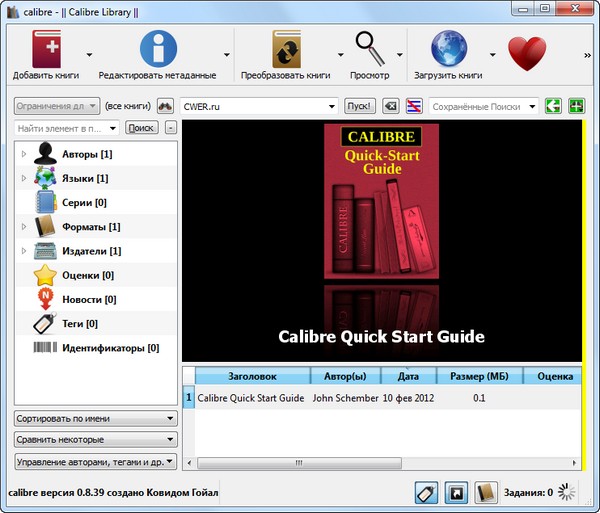This screenshot has height=513, width=600.
Task: Click the Publishers typewriter icon
Action: pyautogui.click(x=45, y=251)
